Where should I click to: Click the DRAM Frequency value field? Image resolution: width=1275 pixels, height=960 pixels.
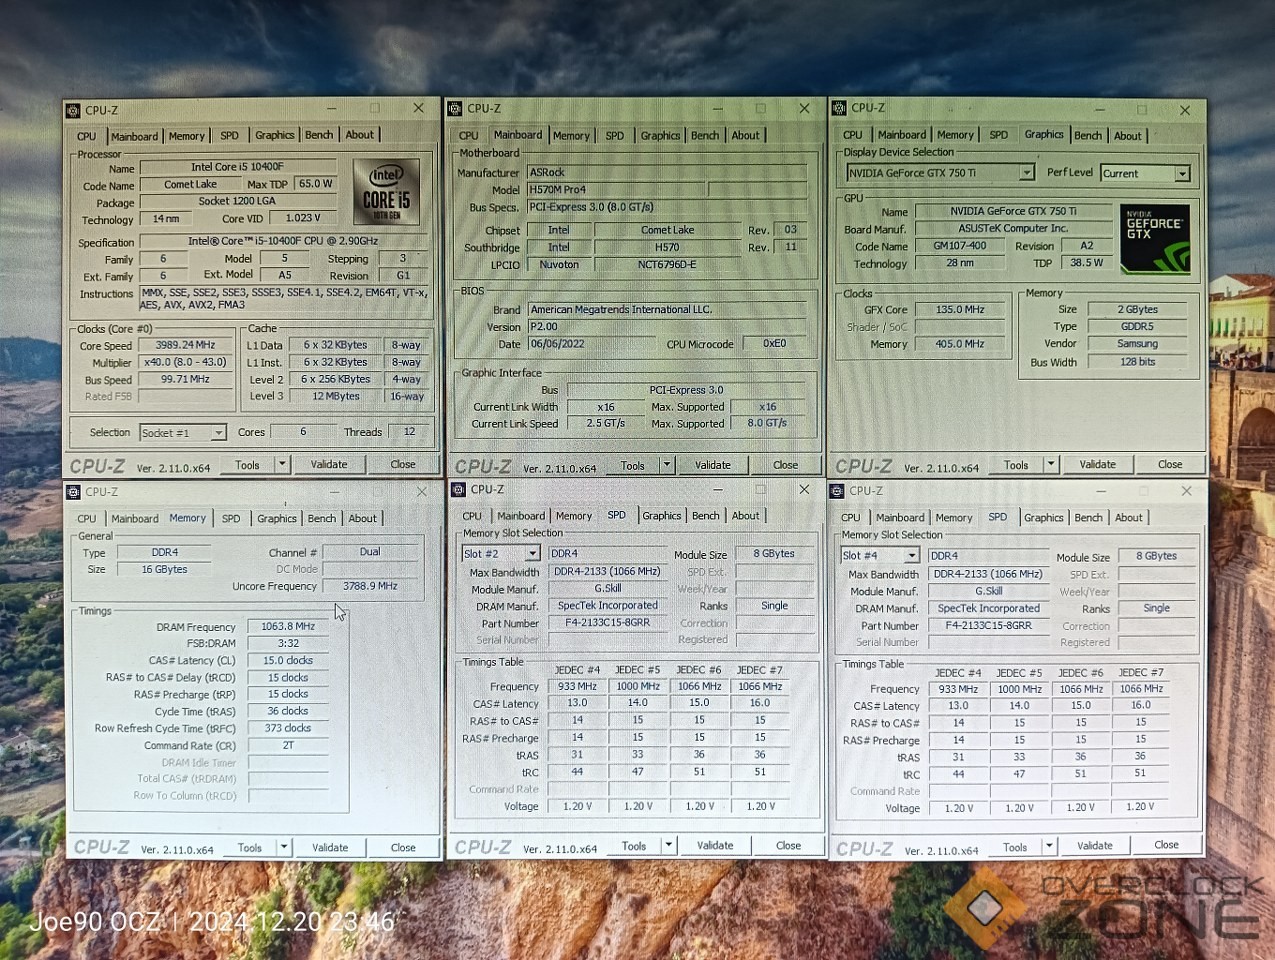click(x=288, y=627)
